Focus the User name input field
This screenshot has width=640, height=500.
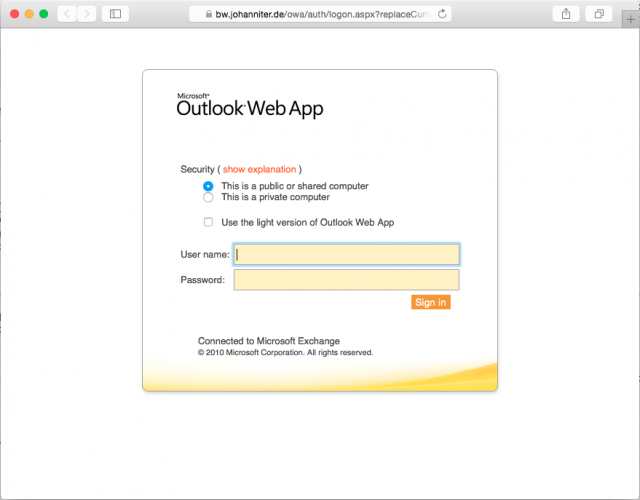[x=347, y=255]
